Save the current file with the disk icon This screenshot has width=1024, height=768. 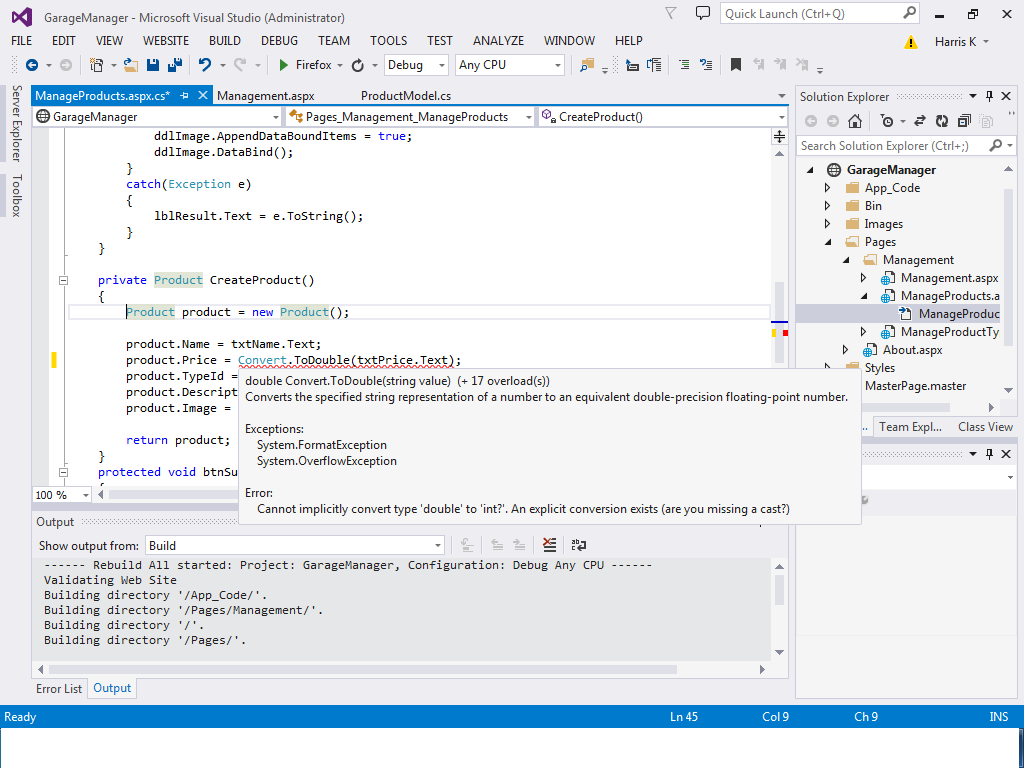point(153,65)
